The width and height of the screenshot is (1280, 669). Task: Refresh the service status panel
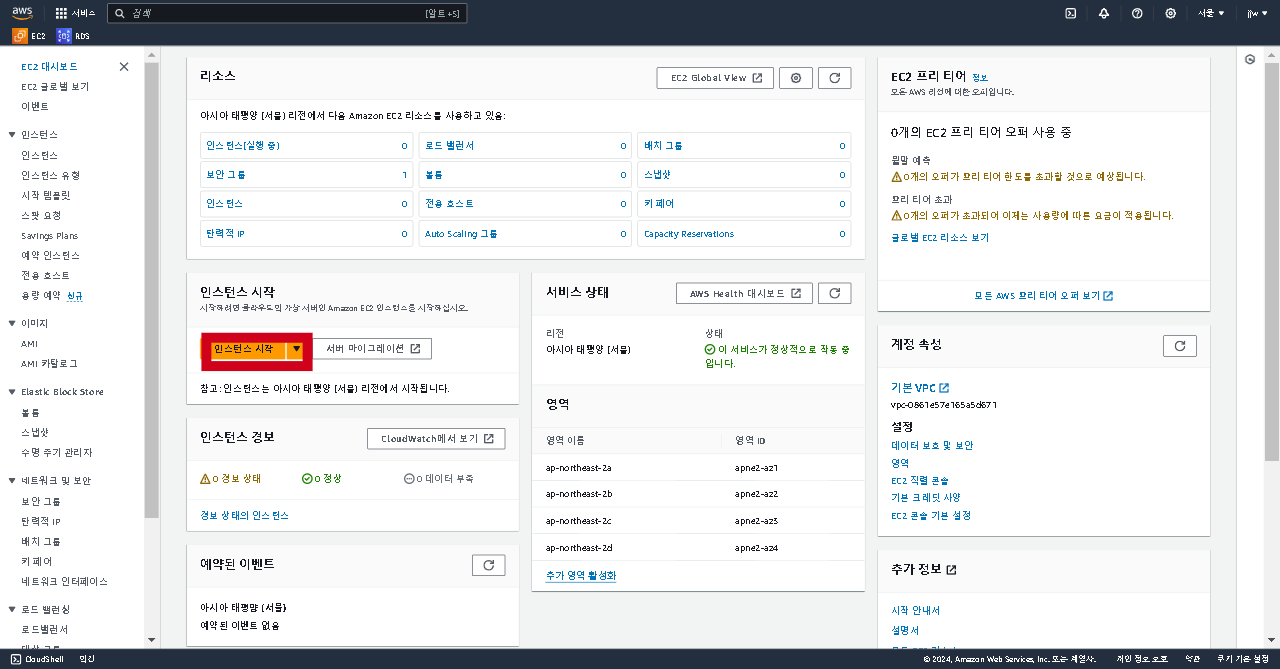point(835,293)
